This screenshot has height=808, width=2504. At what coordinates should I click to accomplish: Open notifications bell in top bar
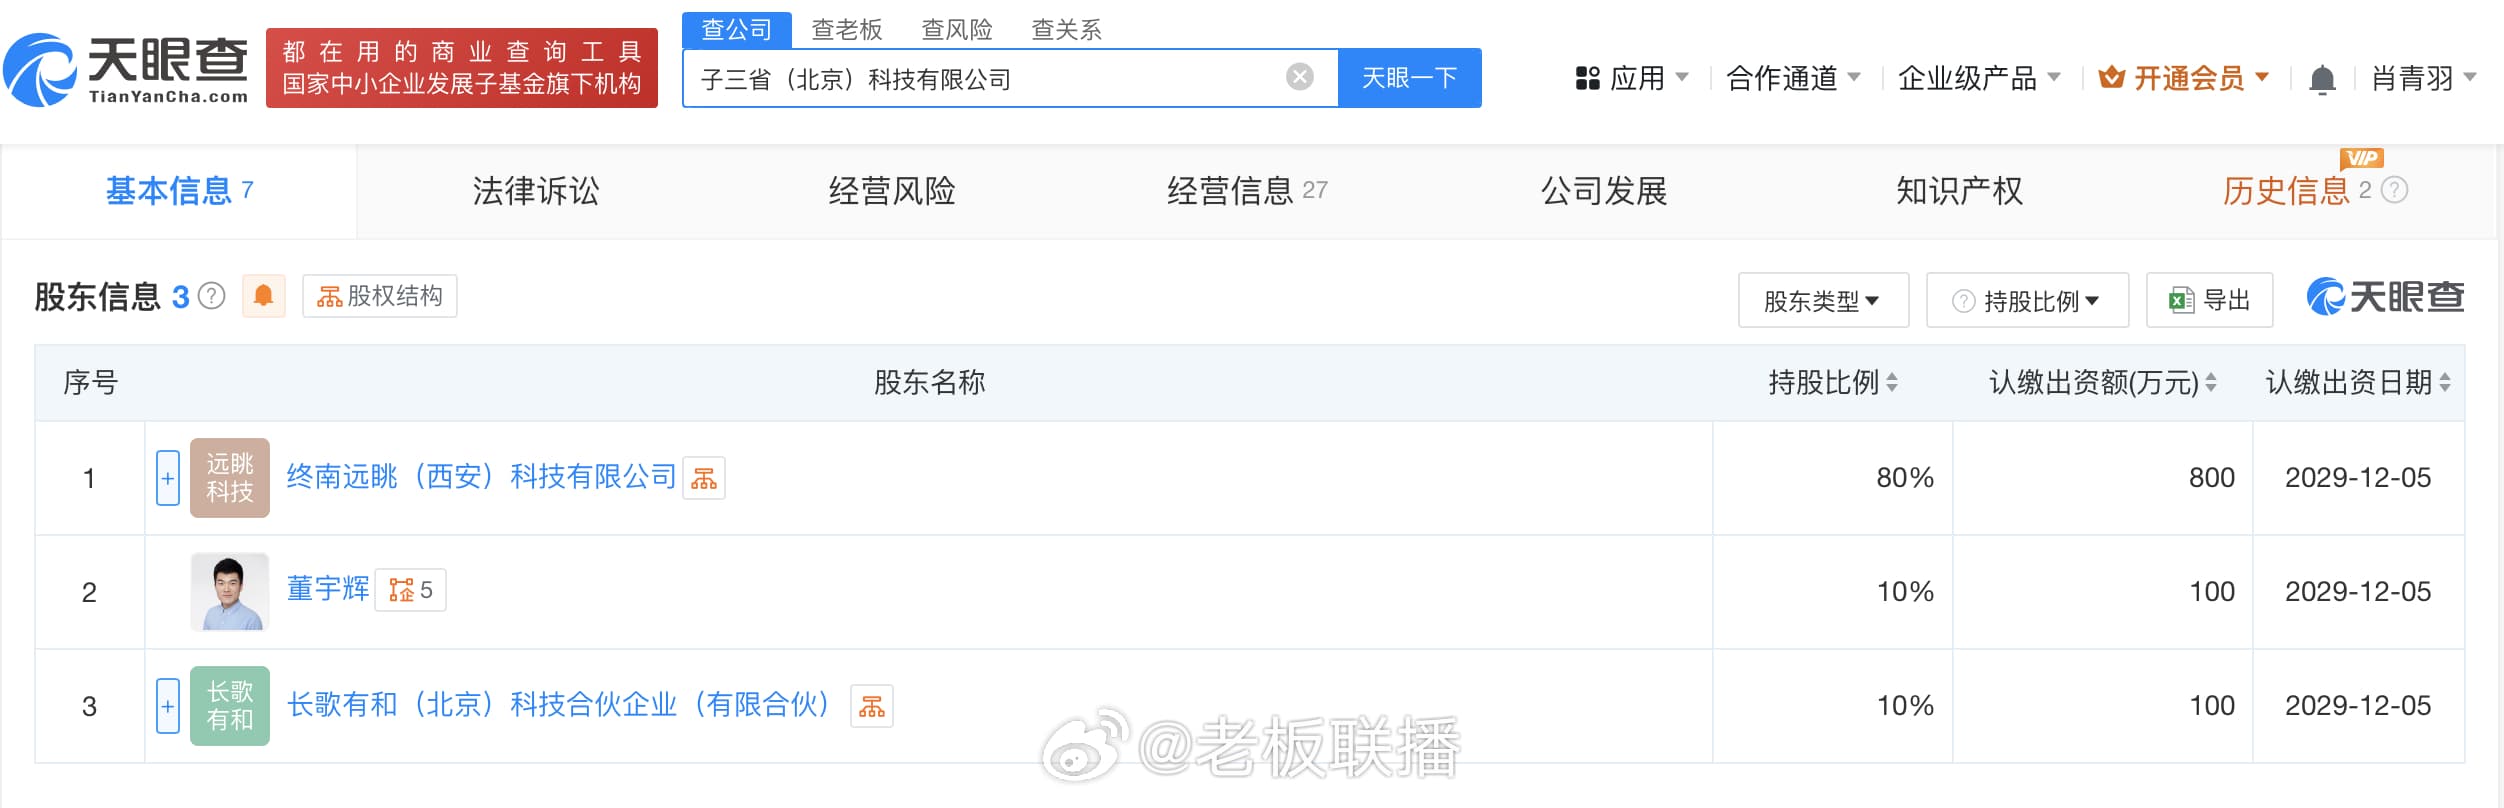(2322, 79)
